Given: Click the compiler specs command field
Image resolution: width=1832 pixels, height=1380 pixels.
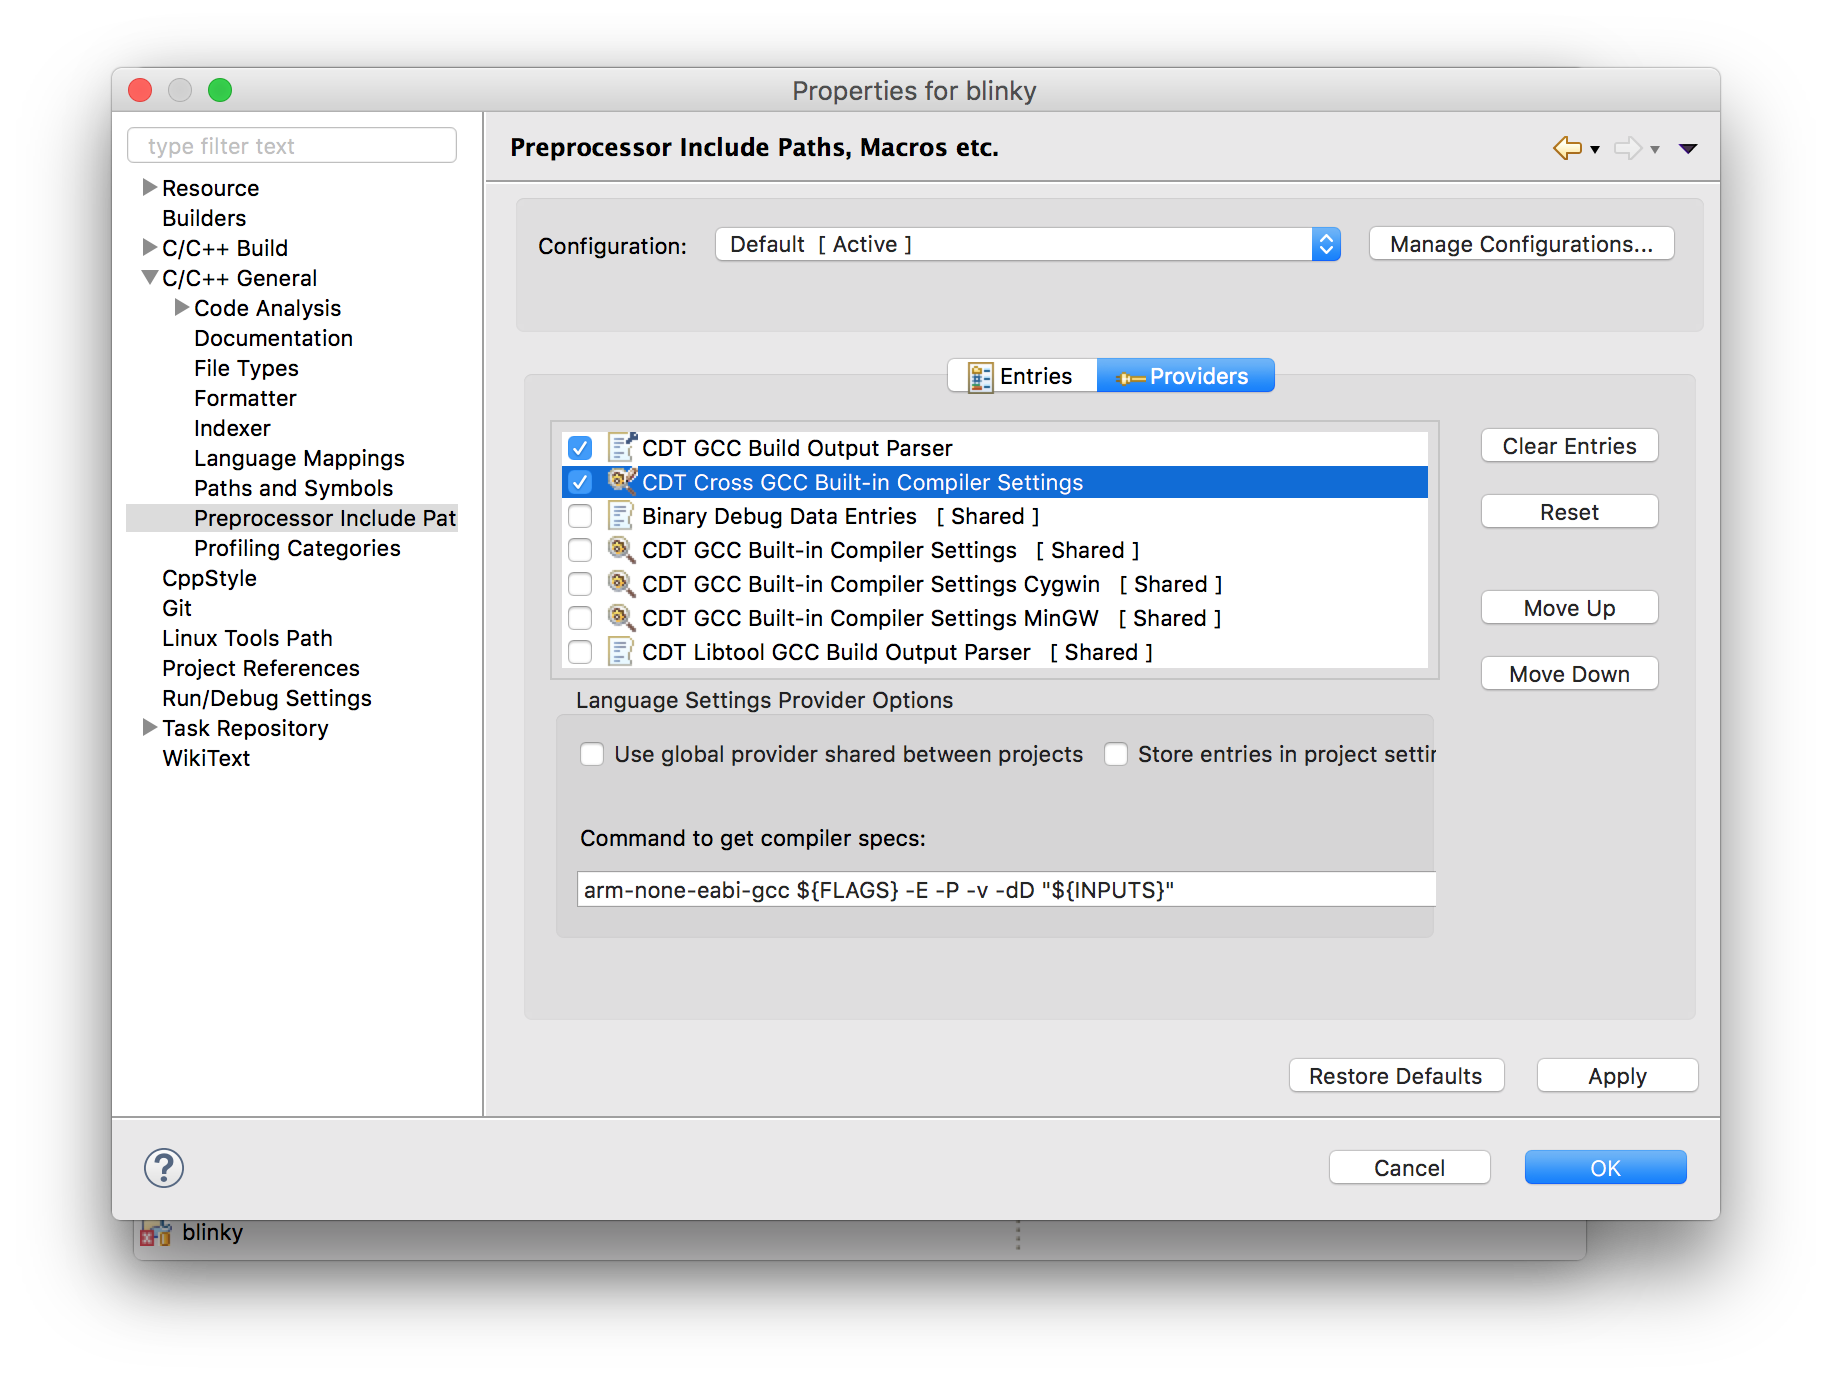Looking at the screenshot, I should (x=1006, y=890).
